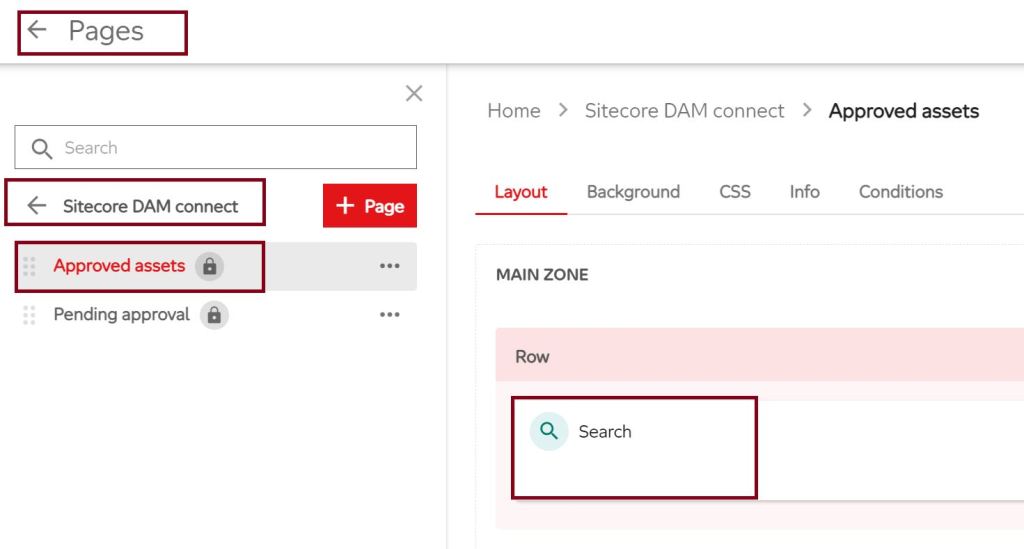Viewport: 1024px width, 549px height.
Task: Open the CSS tab
Action: (x=735, y=192)
